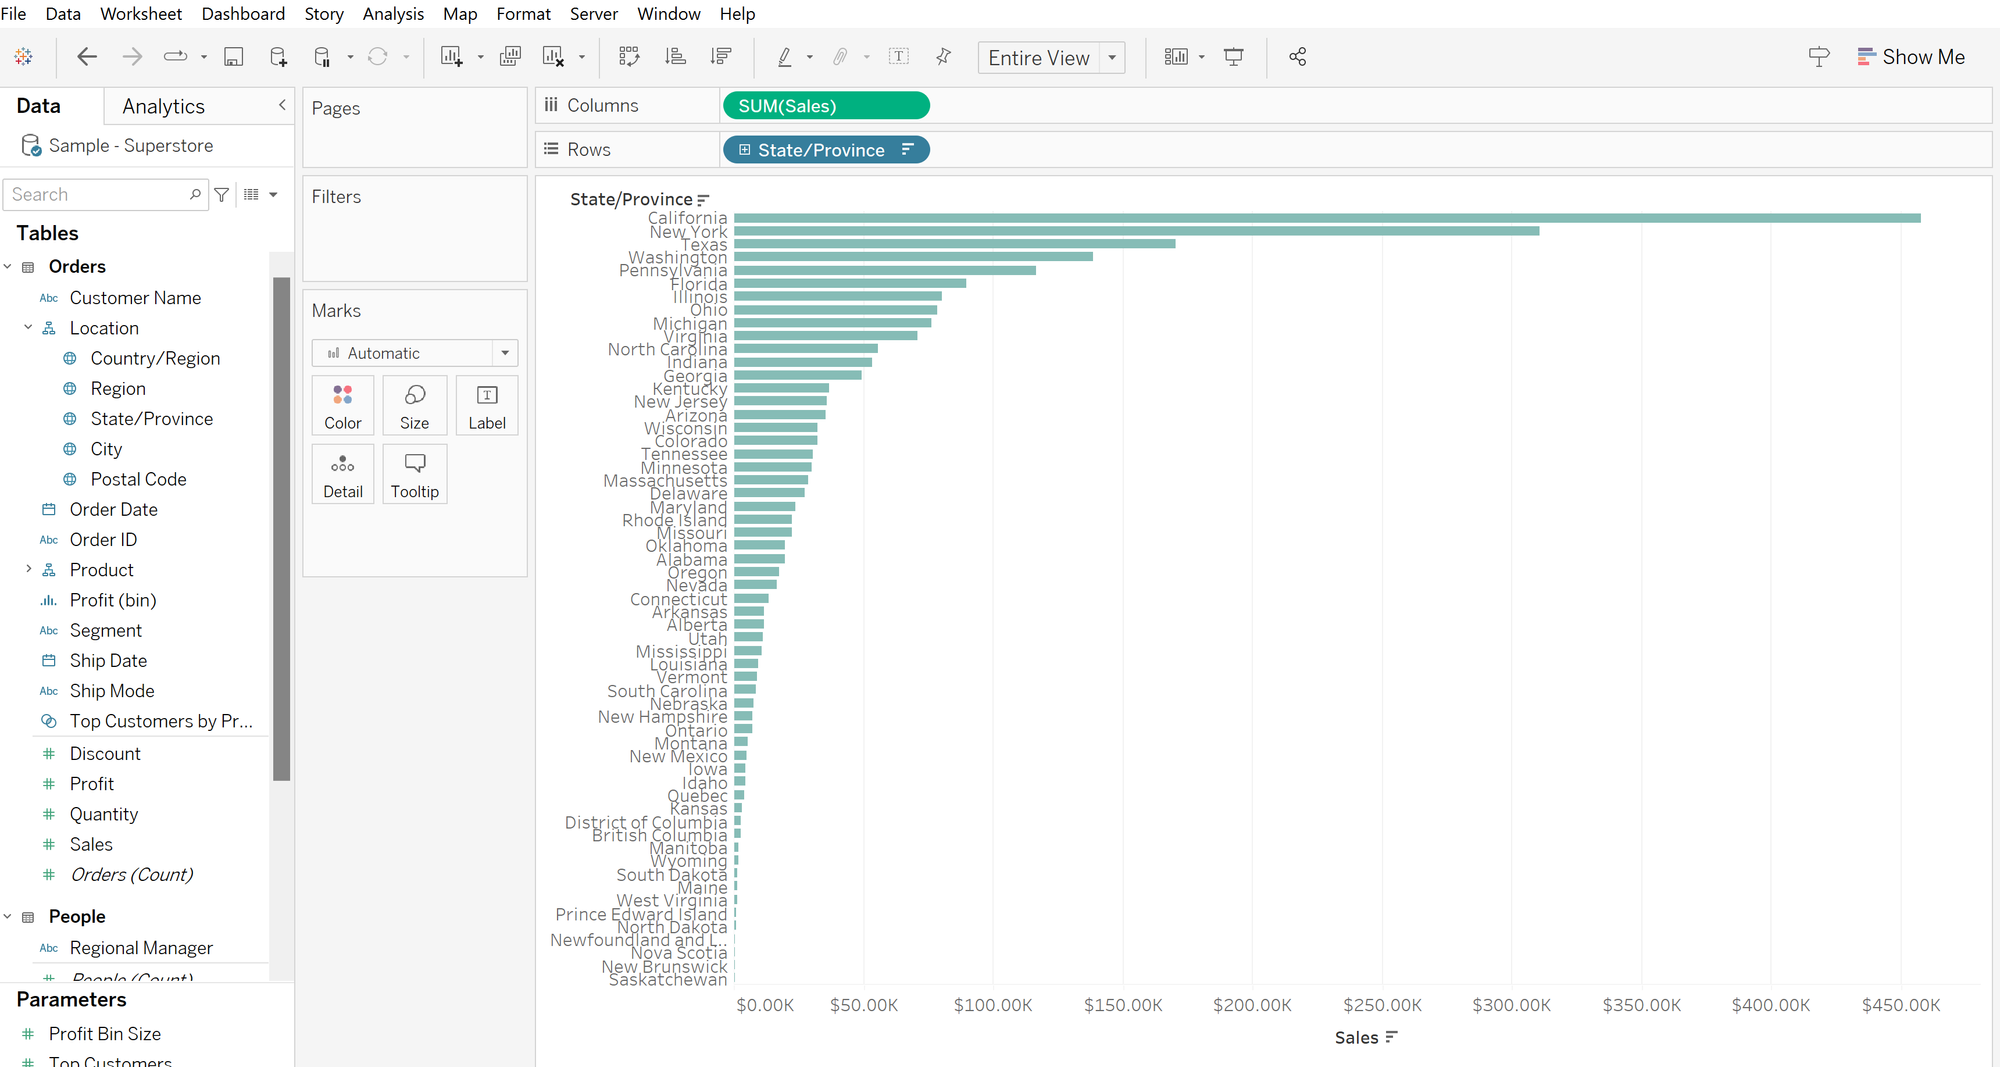
Task: Click the filter icon next to Search
Action: coord(222,195)
